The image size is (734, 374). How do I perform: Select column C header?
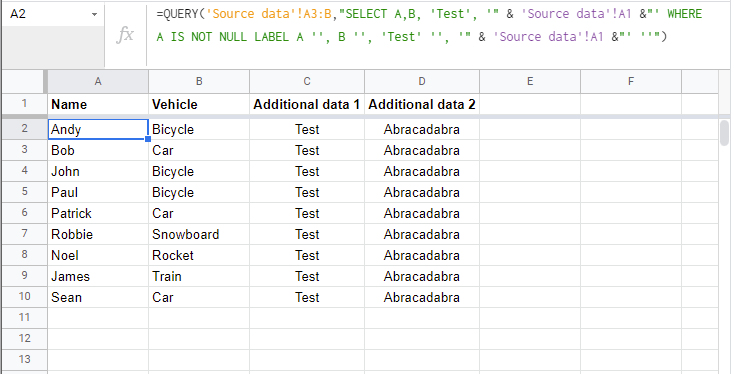click(x=307, y=81)
